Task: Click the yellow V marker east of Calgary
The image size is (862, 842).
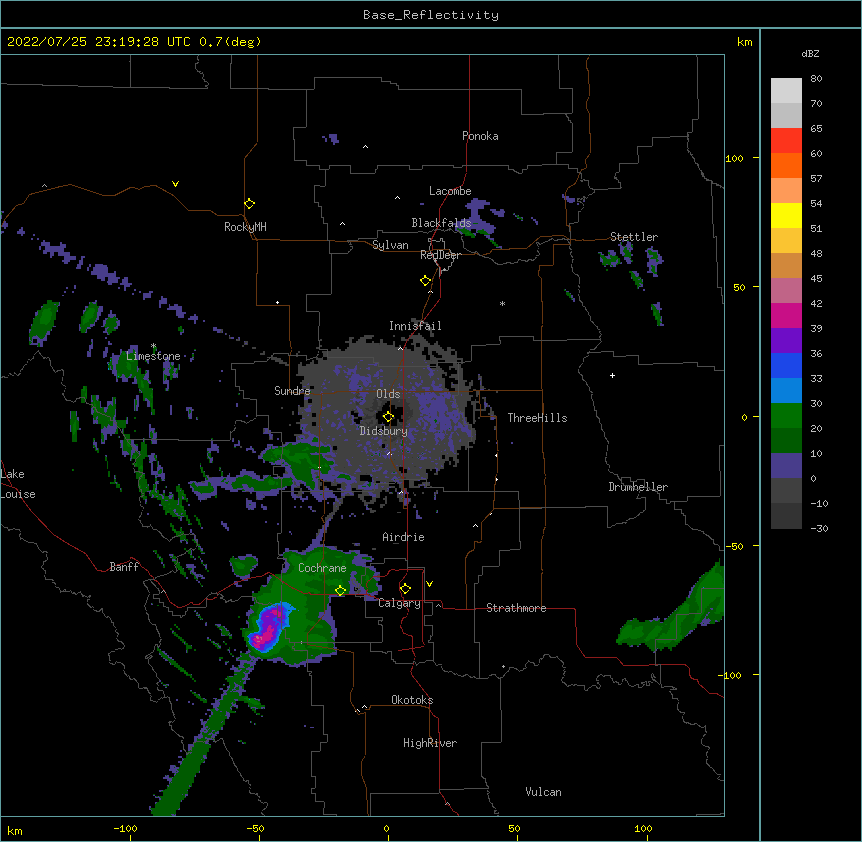Action: coord(430,584)
